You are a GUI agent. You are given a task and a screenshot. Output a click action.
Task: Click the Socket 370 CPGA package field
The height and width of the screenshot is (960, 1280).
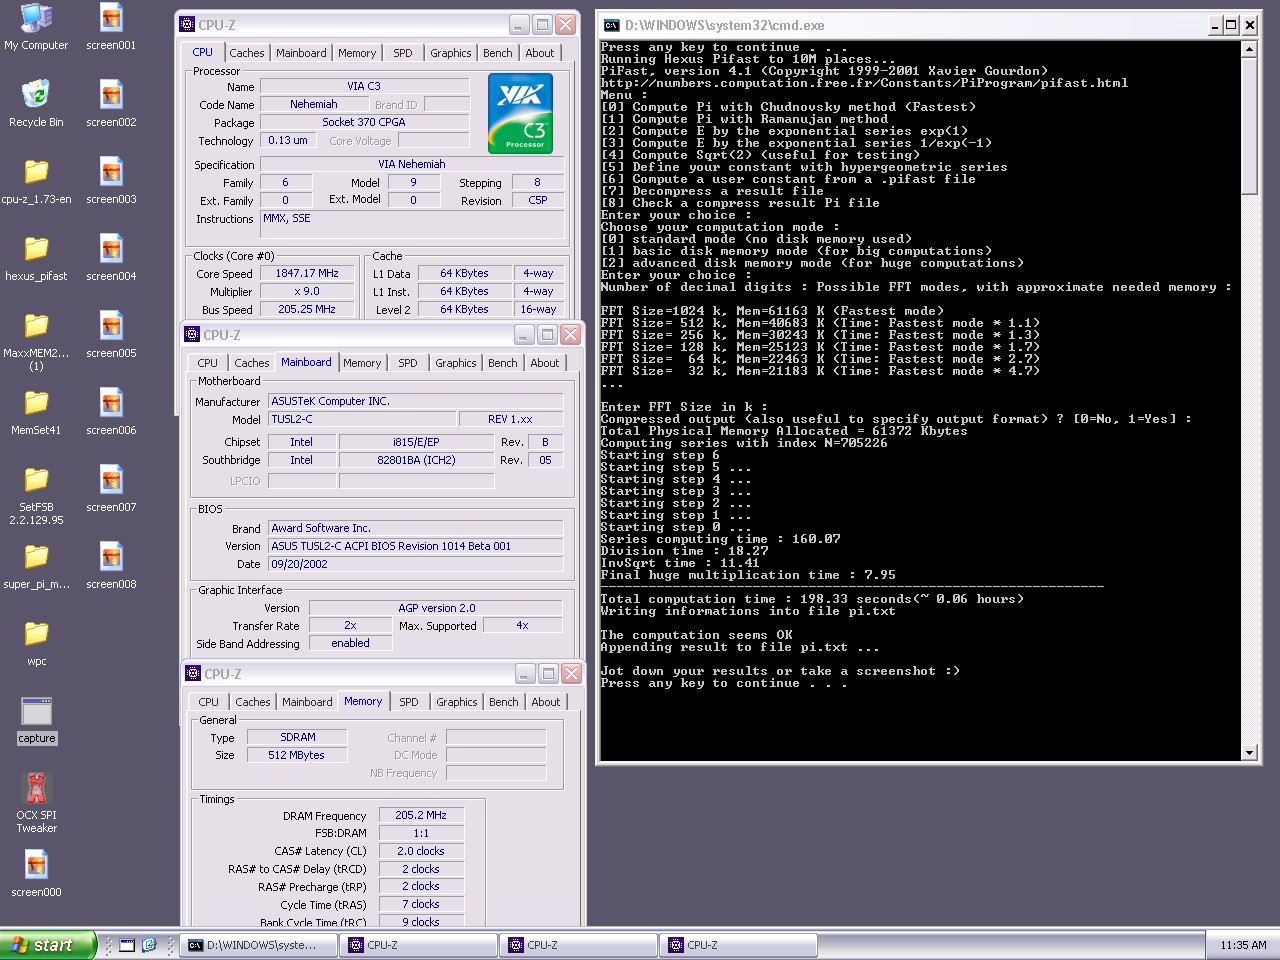click(364, 122)
